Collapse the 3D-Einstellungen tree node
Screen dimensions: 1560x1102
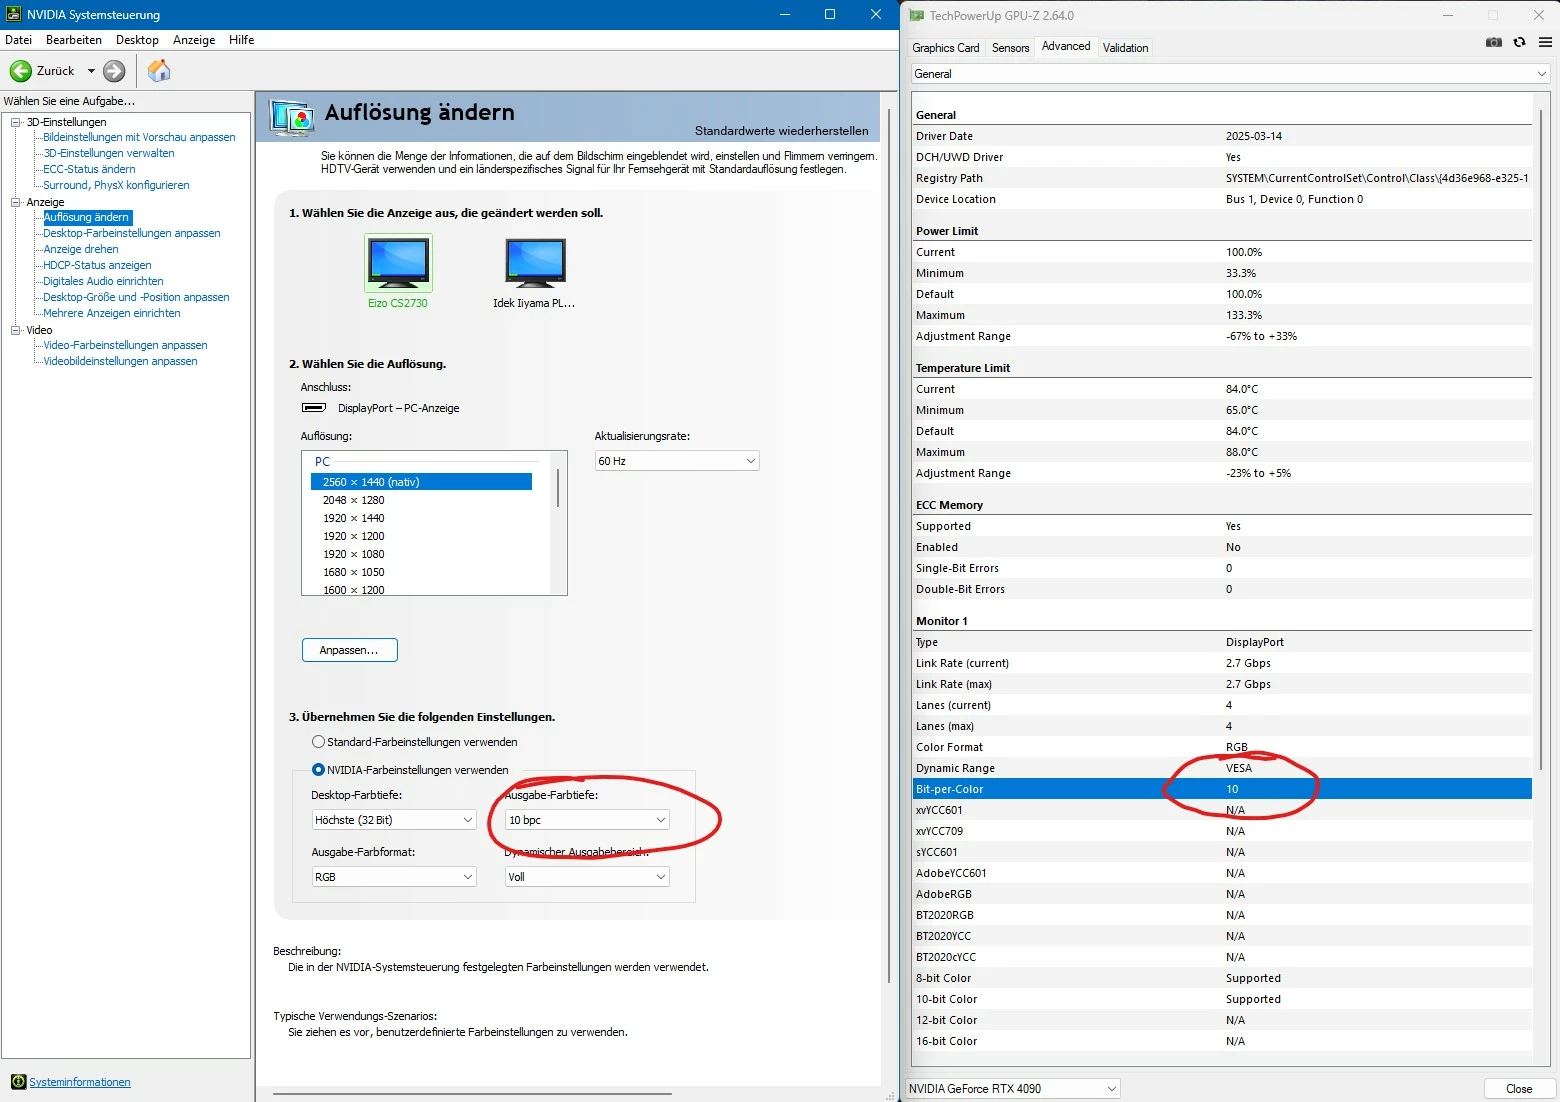pyautogui.click(x=15, y=122)
